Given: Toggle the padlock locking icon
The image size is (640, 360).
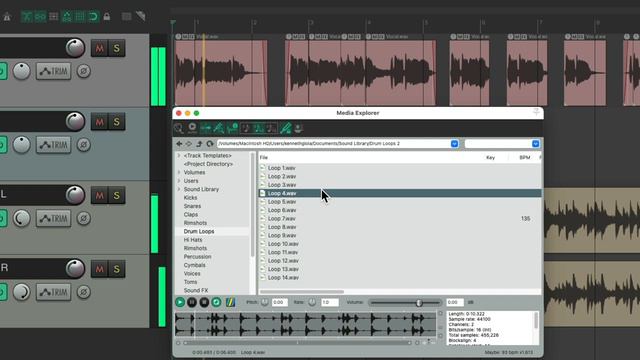Looking at the screenshot, I should 107,17.
